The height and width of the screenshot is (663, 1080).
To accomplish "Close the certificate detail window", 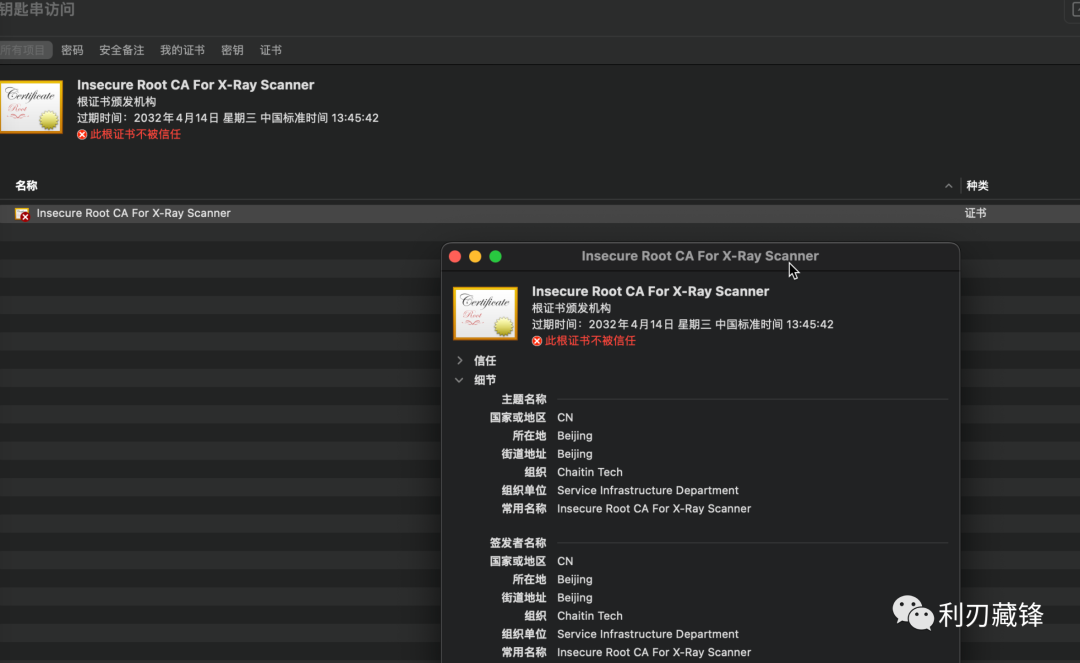I will coord(455,257).
